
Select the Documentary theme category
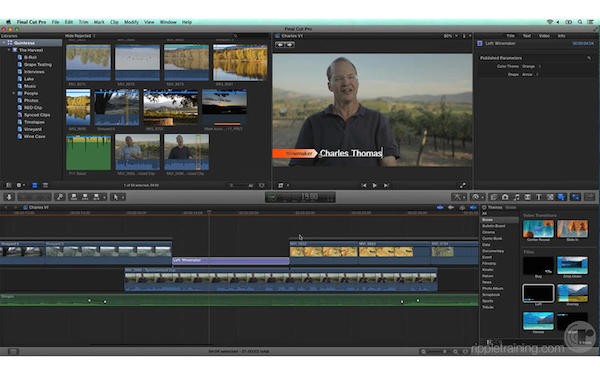493,251
